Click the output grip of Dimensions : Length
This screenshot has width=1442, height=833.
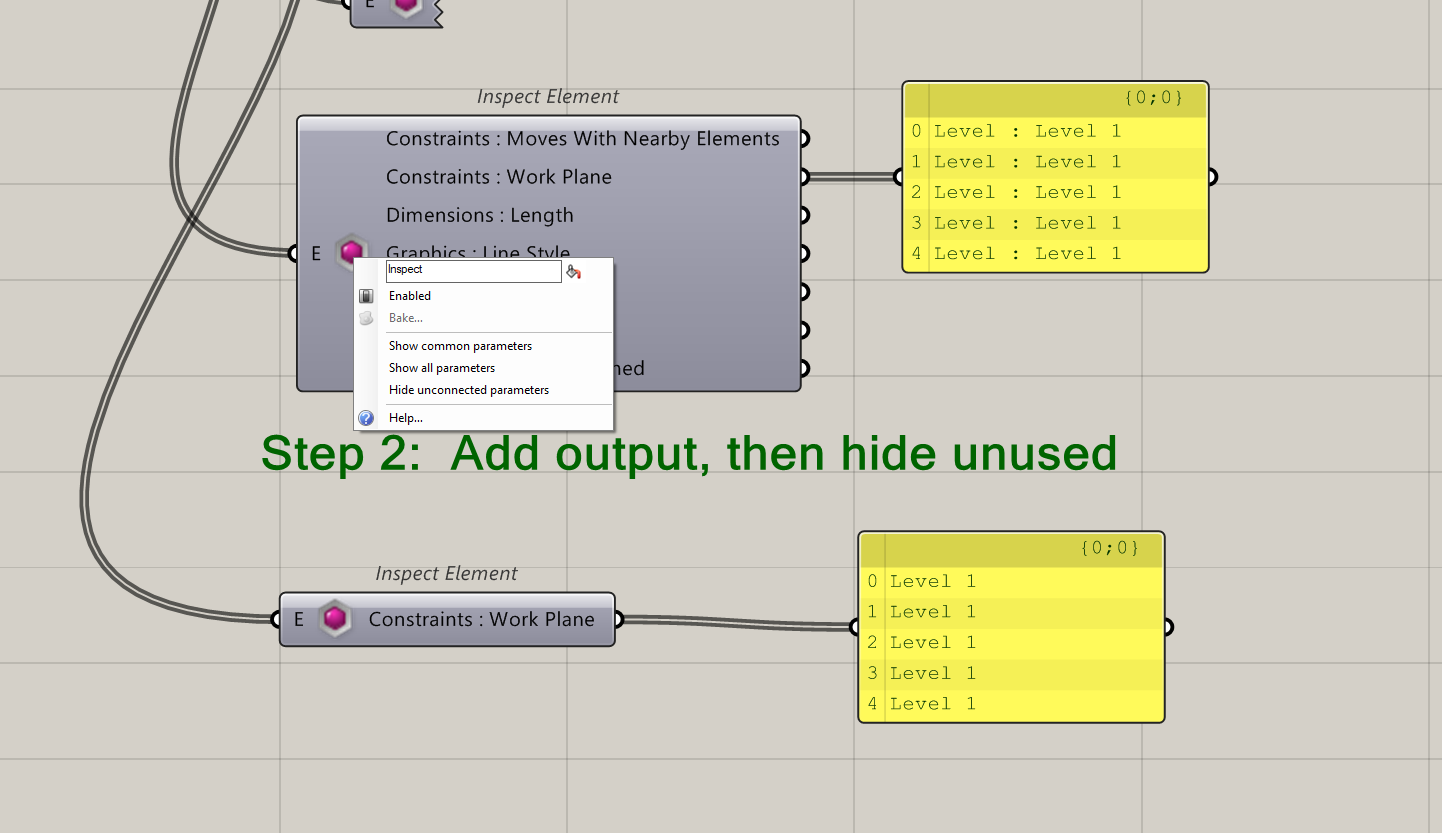(x=803, y=214)
